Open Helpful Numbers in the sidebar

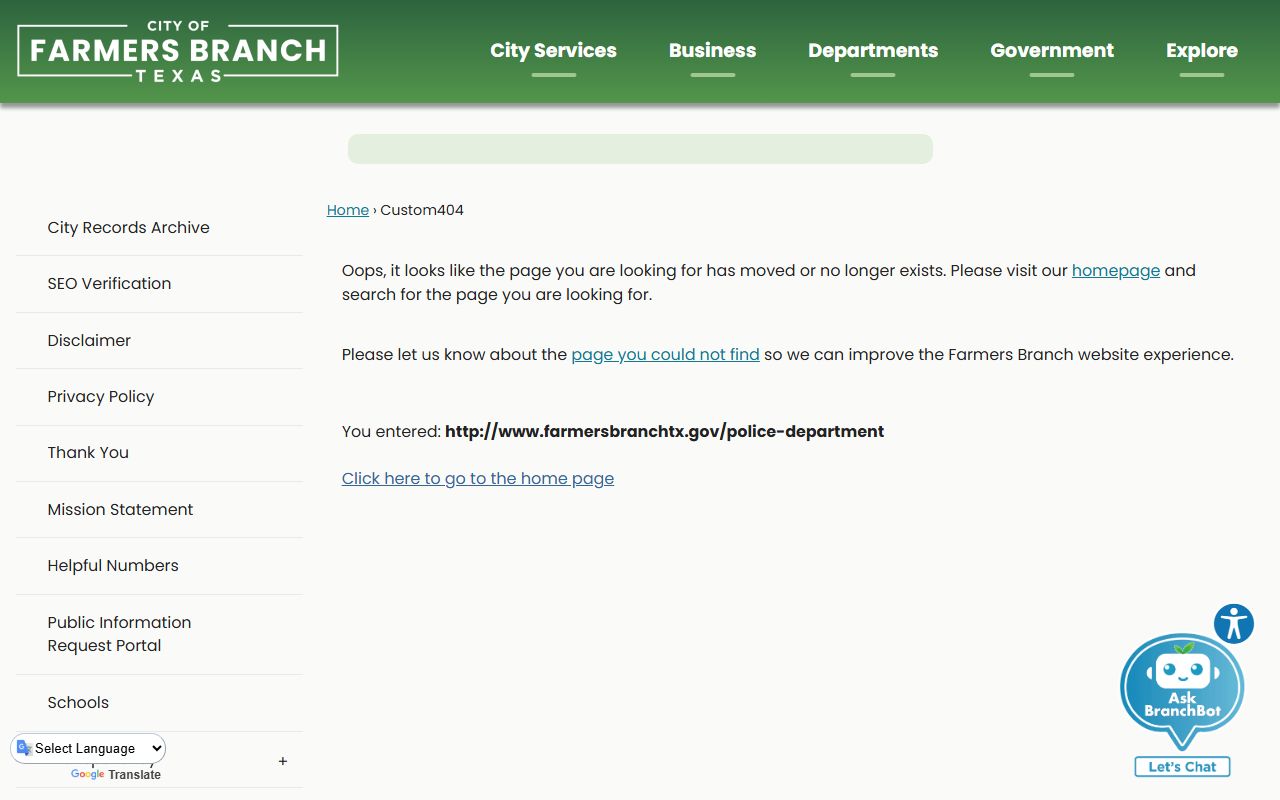click(x=159, y=566)
